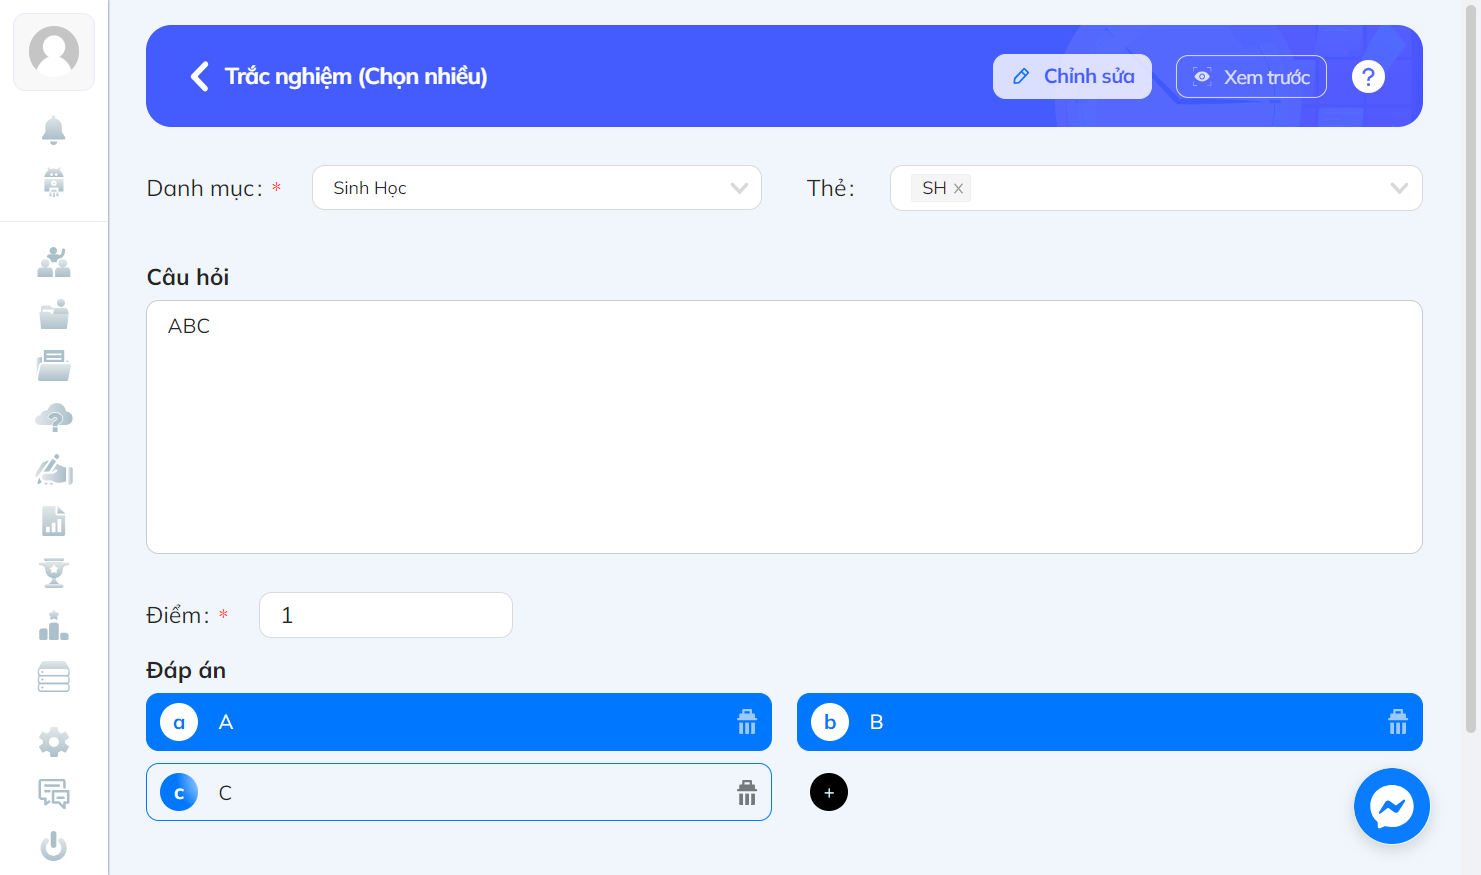
Task: Open the stacked documents icon in sidebar
Action: pyautogui.click(x=54, y=366)
